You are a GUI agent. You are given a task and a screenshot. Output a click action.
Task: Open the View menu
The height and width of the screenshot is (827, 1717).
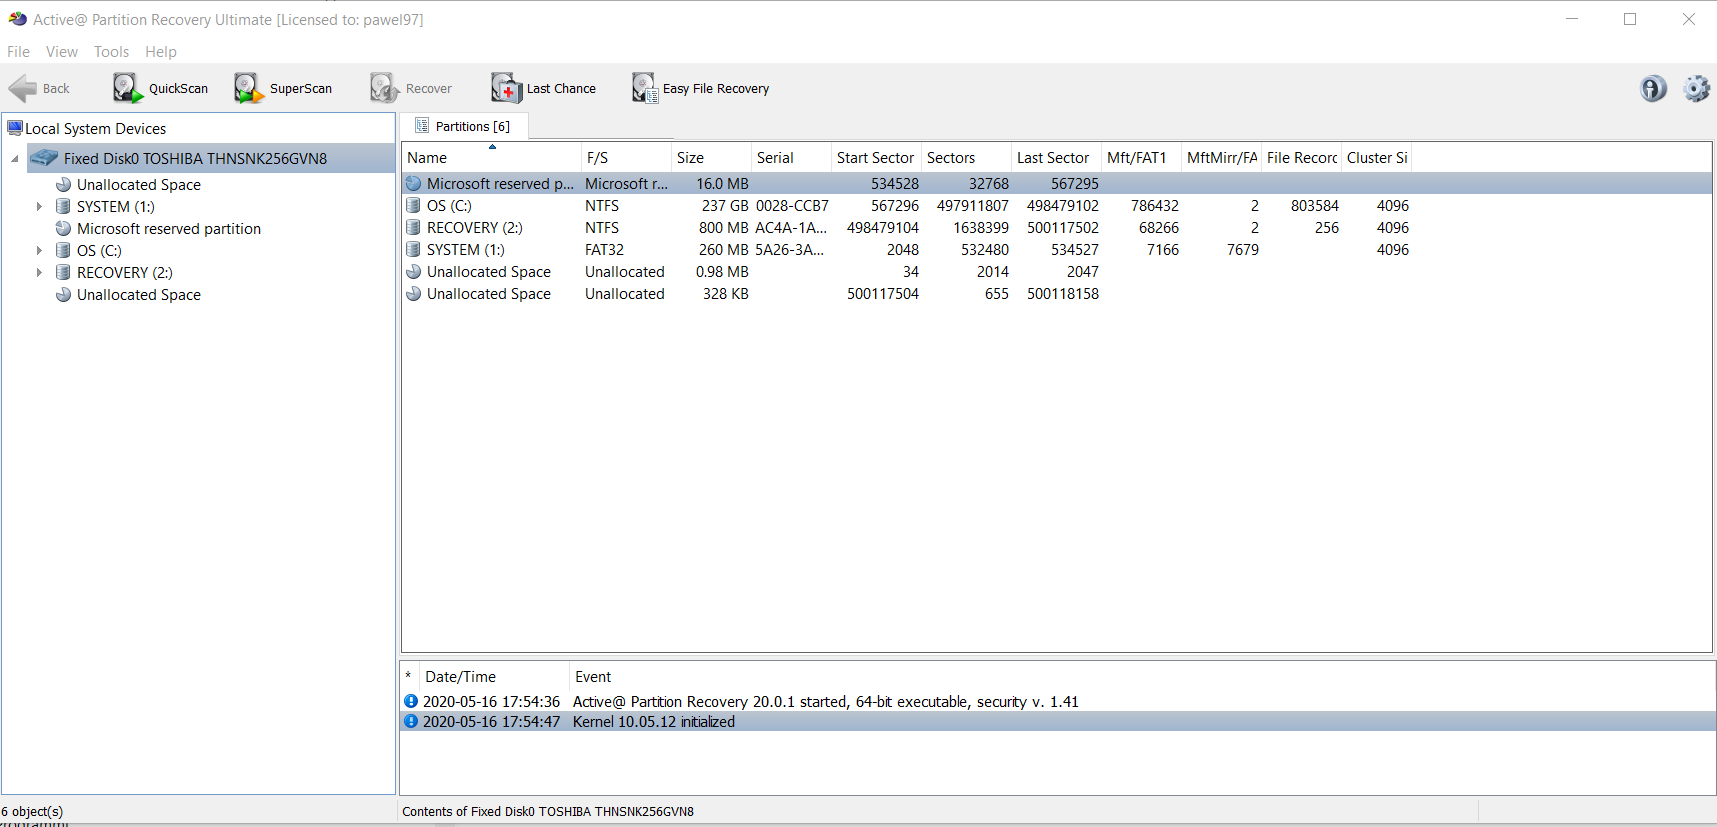pos(62,52)
